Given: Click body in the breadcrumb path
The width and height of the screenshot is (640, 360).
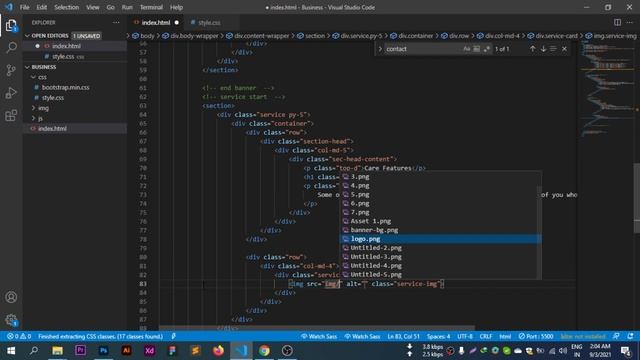Looking at the screenshot, I should (147, 36).
